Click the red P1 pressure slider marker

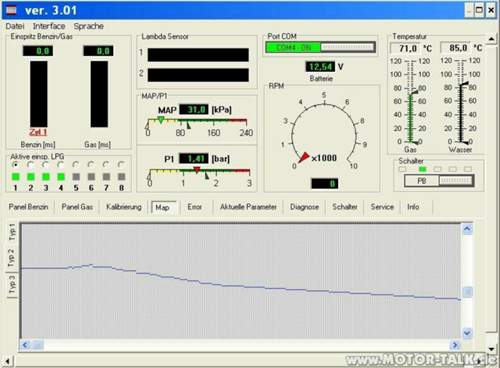coord(197,170)
